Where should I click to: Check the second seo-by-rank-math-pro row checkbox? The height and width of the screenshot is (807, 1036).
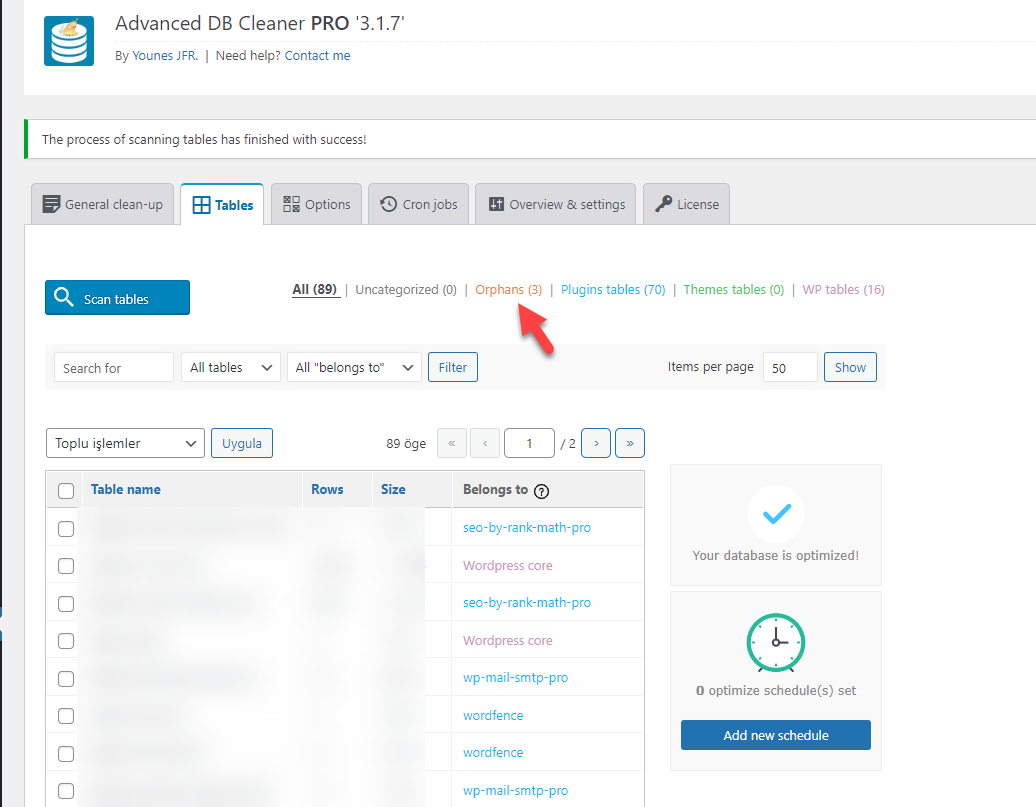[x=66, y=603]
